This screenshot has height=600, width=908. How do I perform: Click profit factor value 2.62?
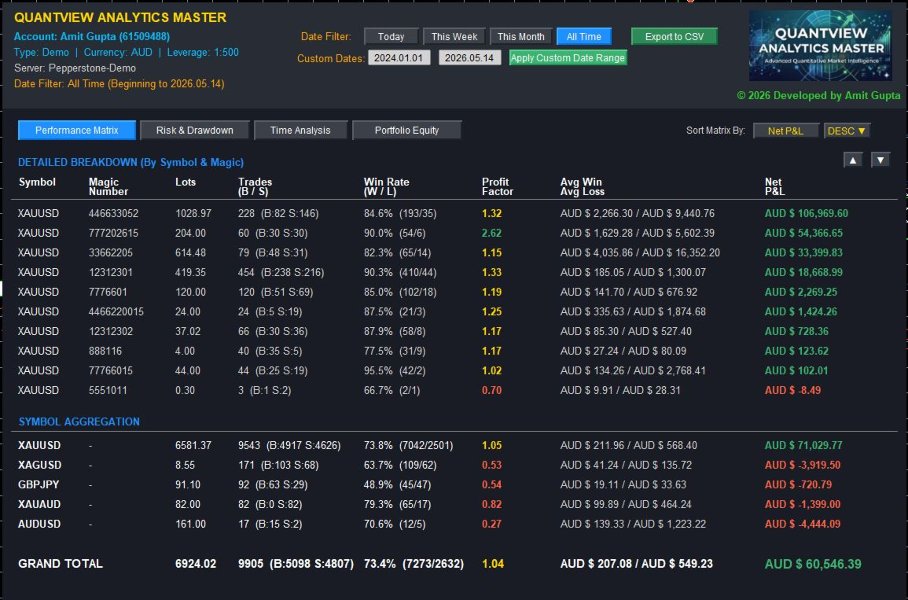pos(492,233)
